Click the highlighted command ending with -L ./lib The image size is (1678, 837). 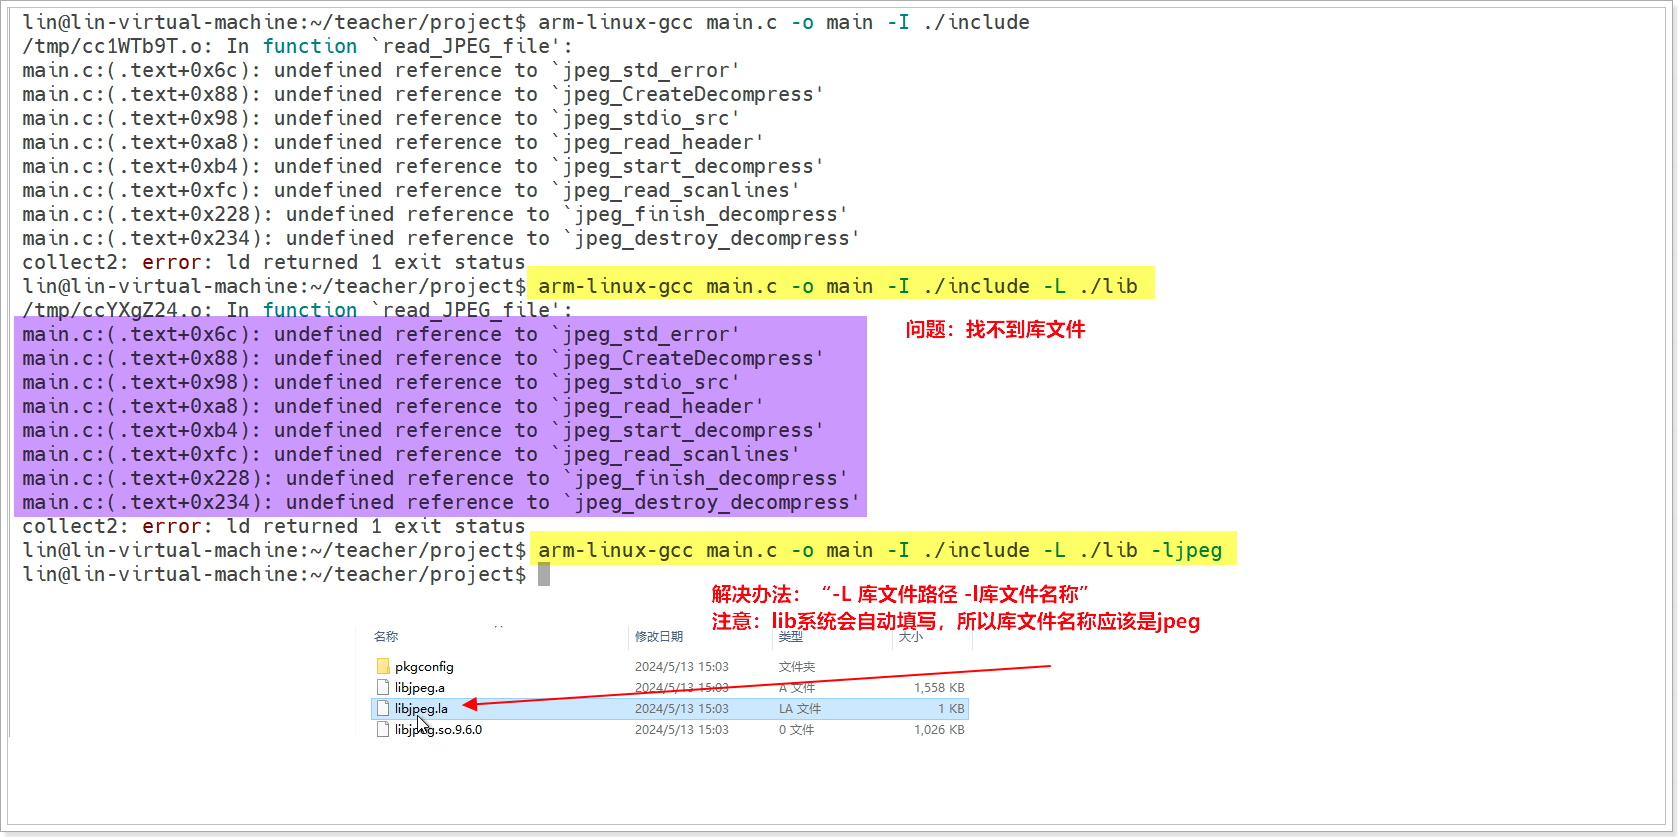point(838,286)
